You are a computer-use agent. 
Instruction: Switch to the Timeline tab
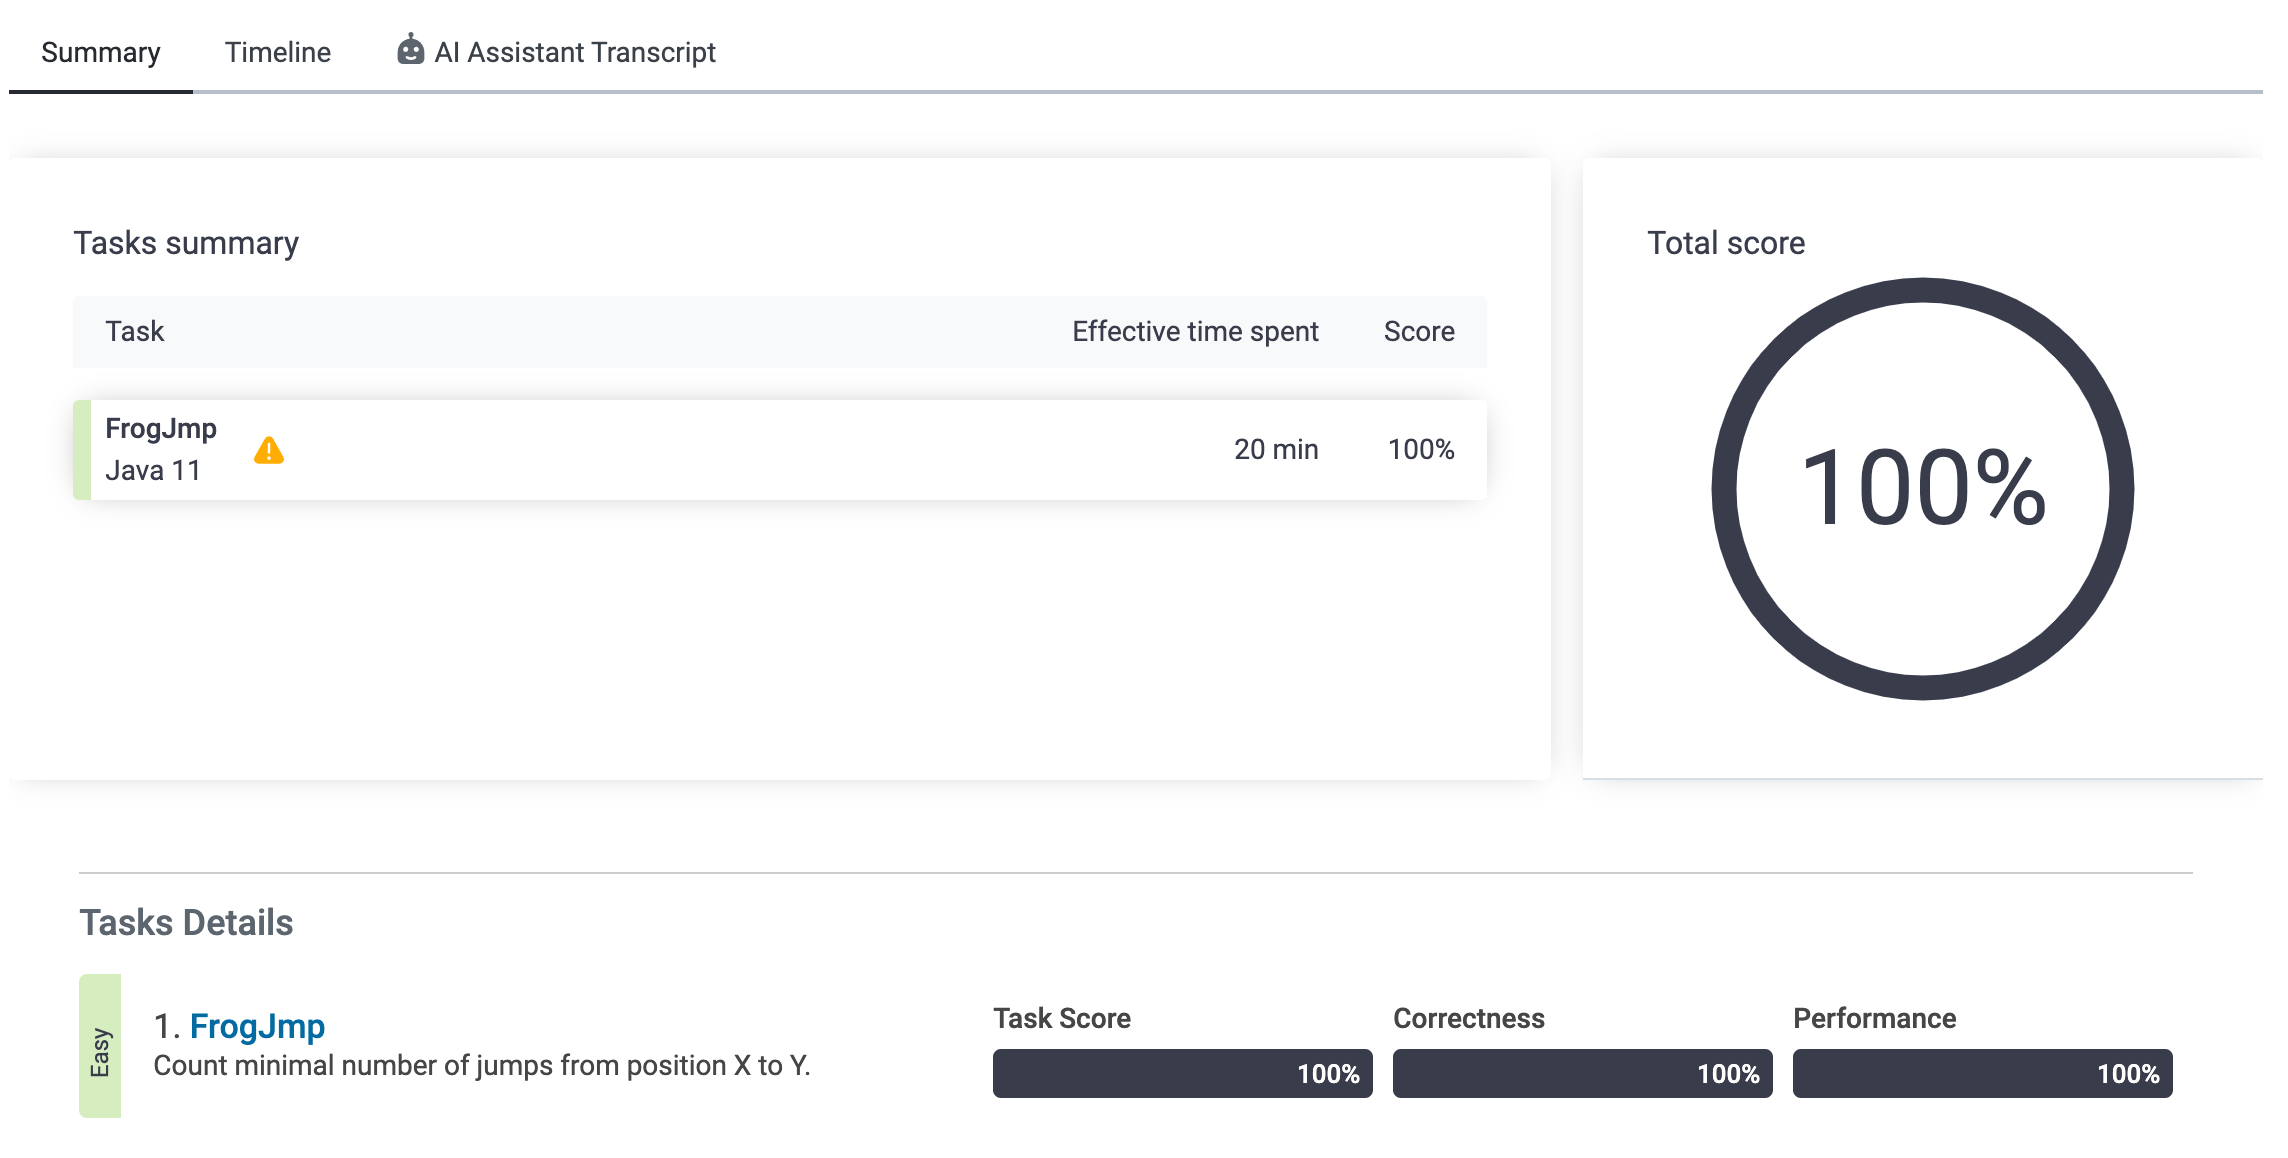pos(277,52)
